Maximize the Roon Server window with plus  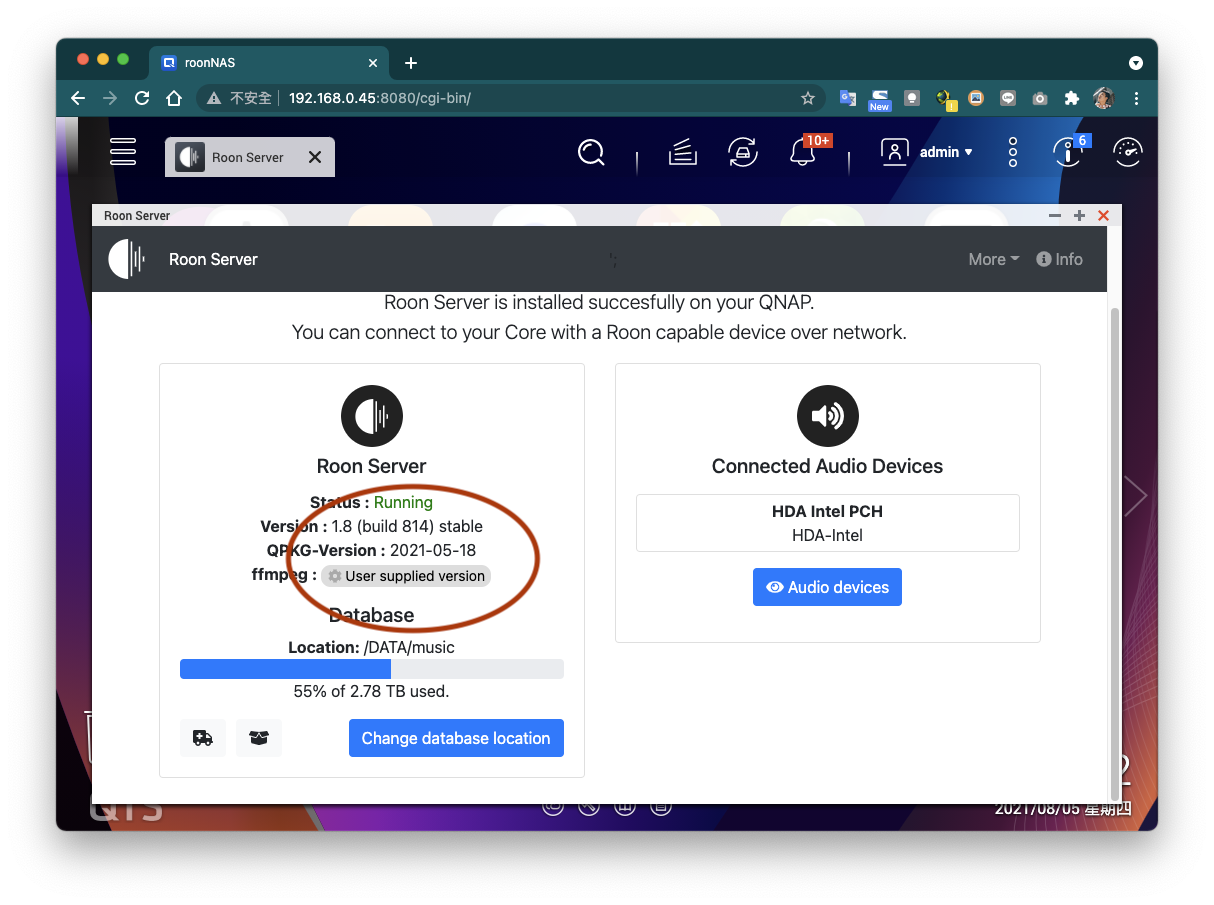pos(1079,215)
